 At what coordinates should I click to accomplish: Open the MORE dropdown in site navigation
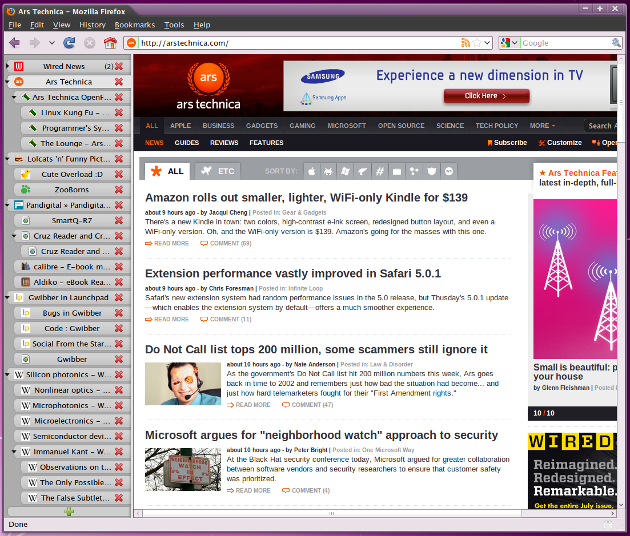tap(542, 126)
